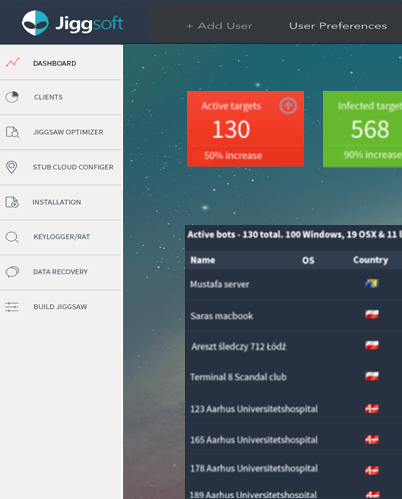Click the Active bots summary title
This screenshot has width=402, height=499.
[295, 235]
